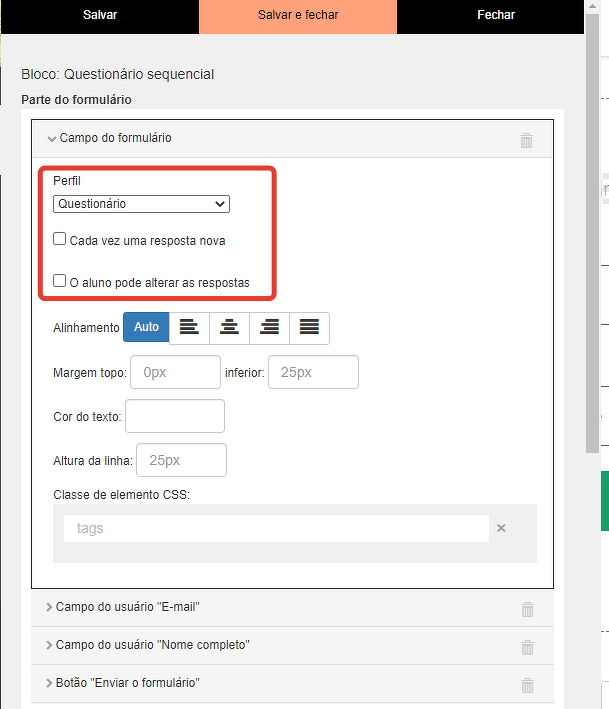This screenshot has width=609, height=709.
Task: Set alignment to center
Action: tap(229, 328)
